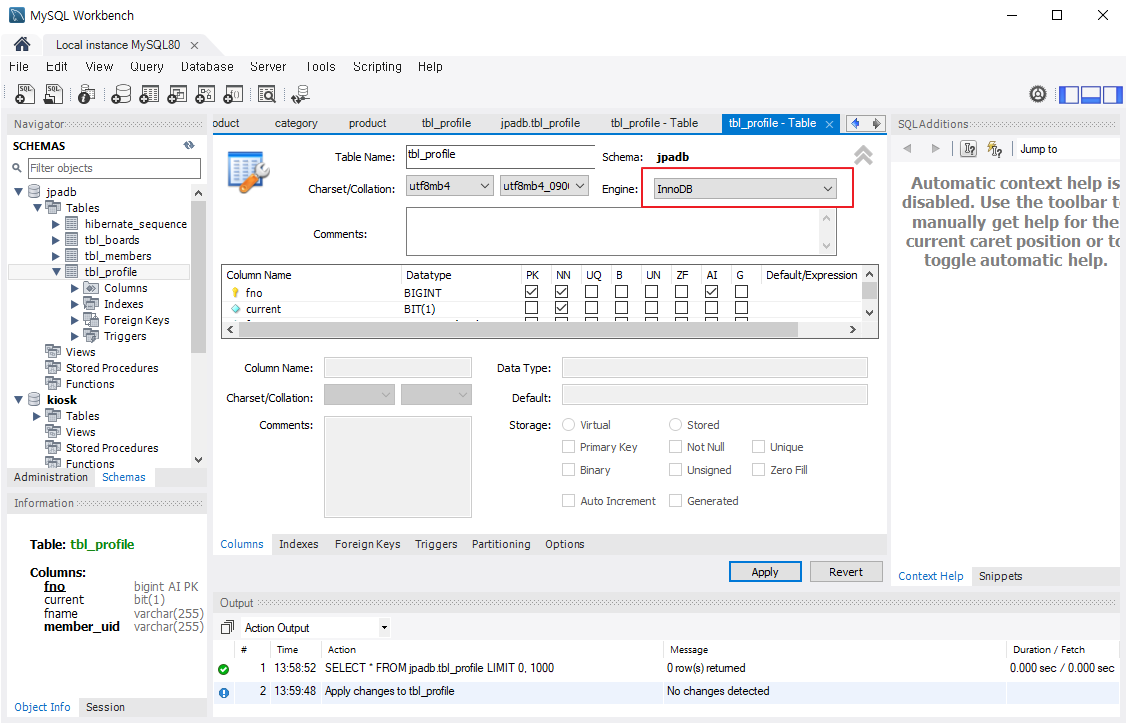Click the Table Name input field
This screenshot has height=724, width=1127.
(x=500, y=156)
